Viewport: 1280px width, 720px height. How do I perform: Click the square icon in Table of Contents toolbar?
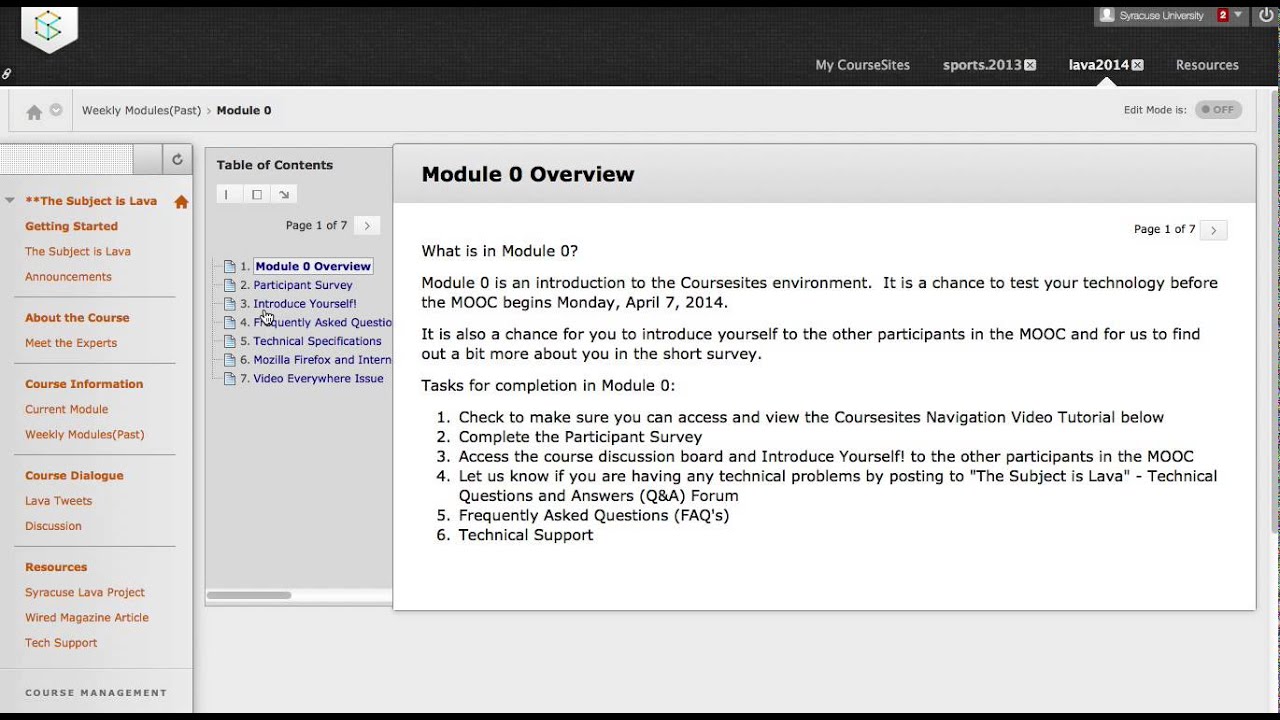257,194
